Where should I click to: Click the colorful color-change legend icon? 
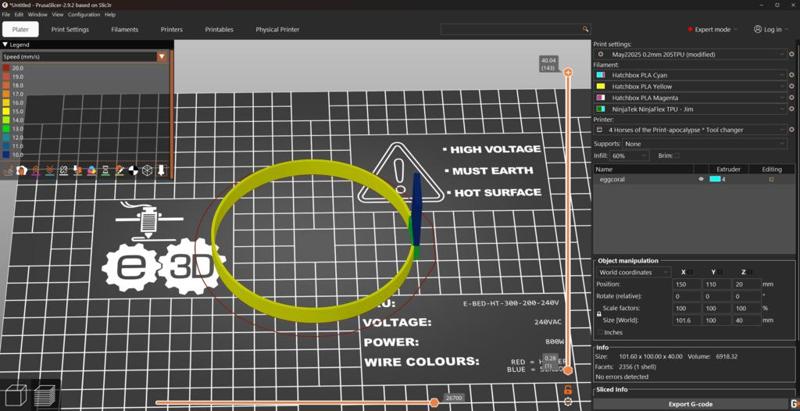[91, 170]
